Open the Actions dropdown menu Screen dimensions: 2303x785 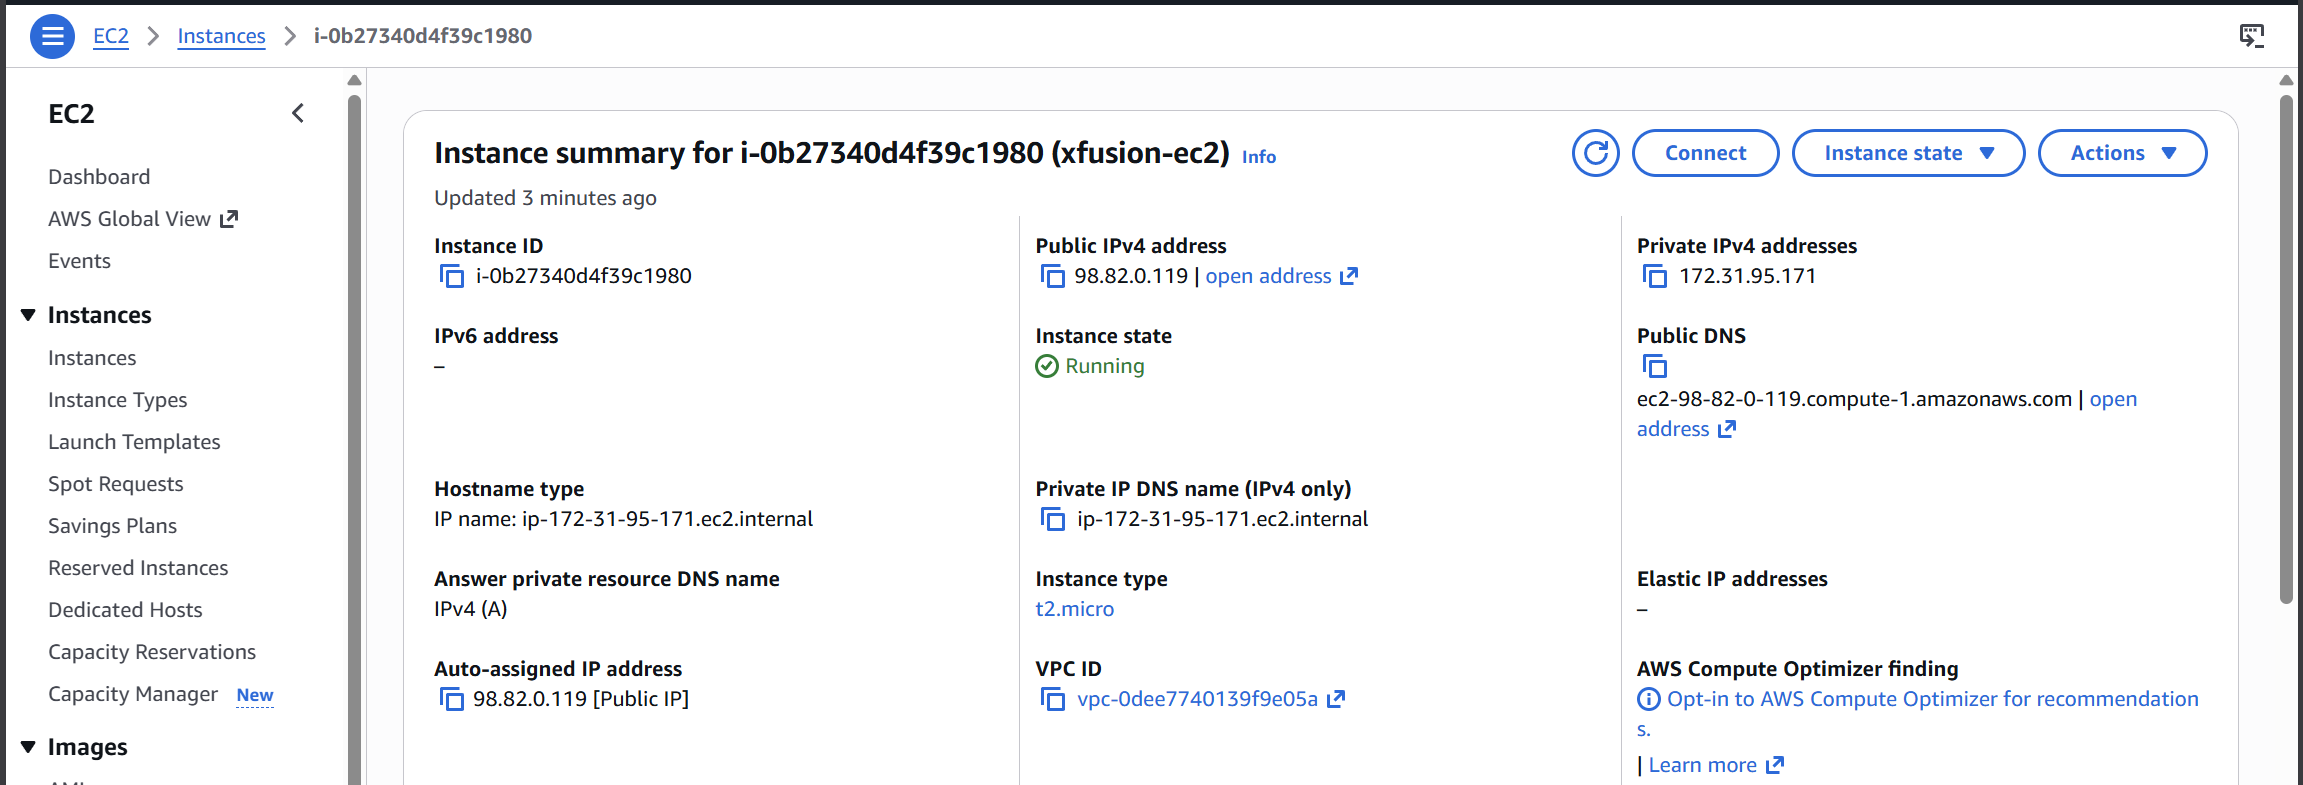[x=2122, y=153]
